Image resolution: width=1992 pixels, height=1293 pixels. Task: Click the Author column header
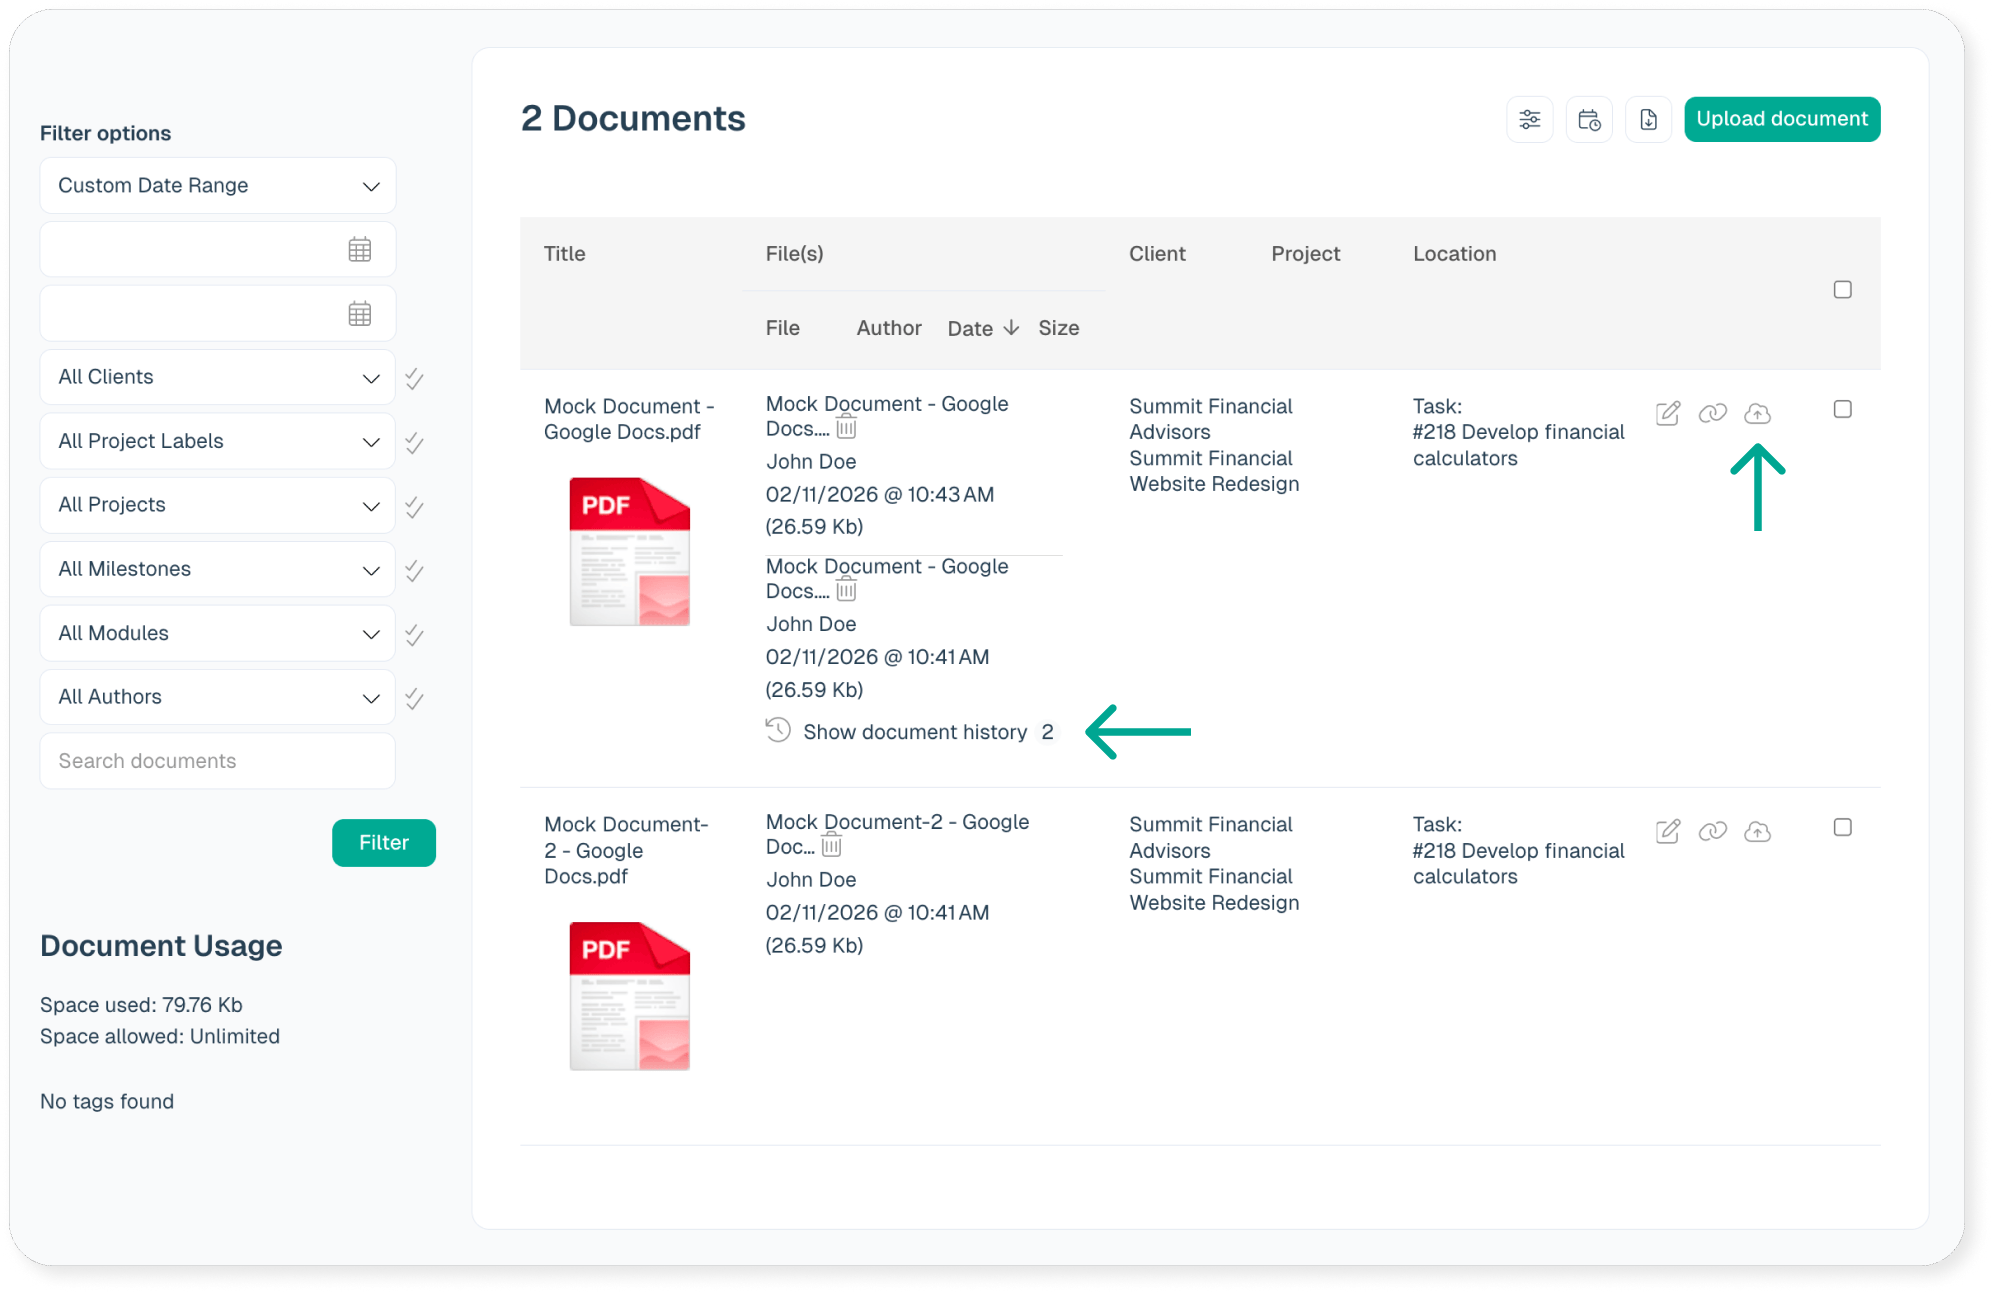888,328
